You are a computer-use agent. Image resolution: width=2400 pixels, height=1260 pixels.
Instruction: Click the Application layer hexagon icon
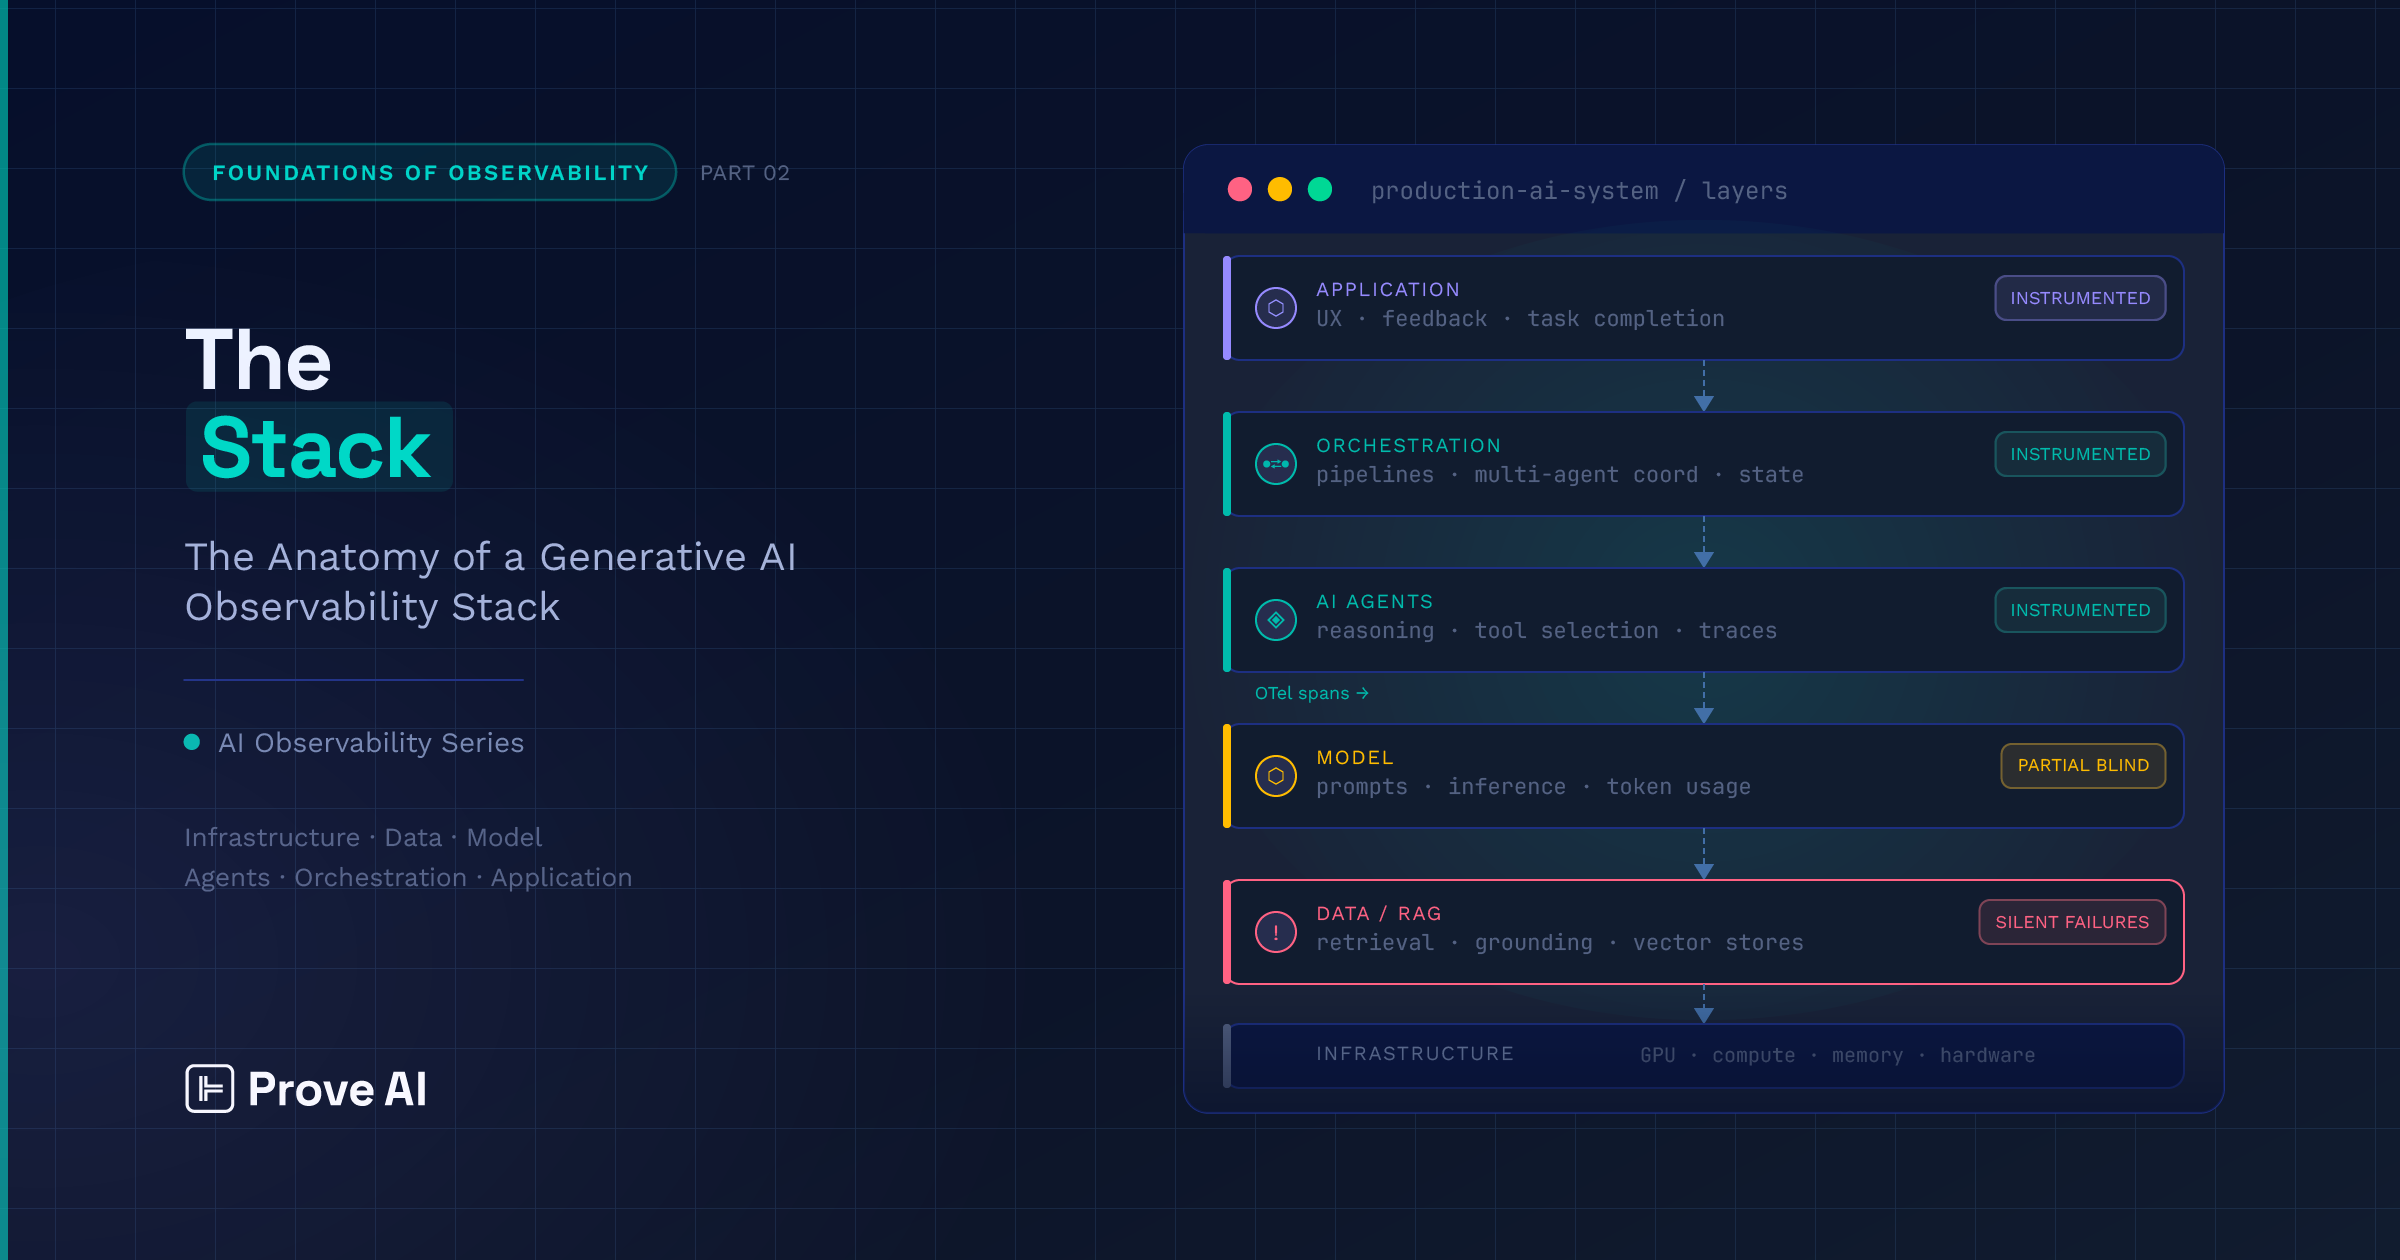(x=1275, y=308)
